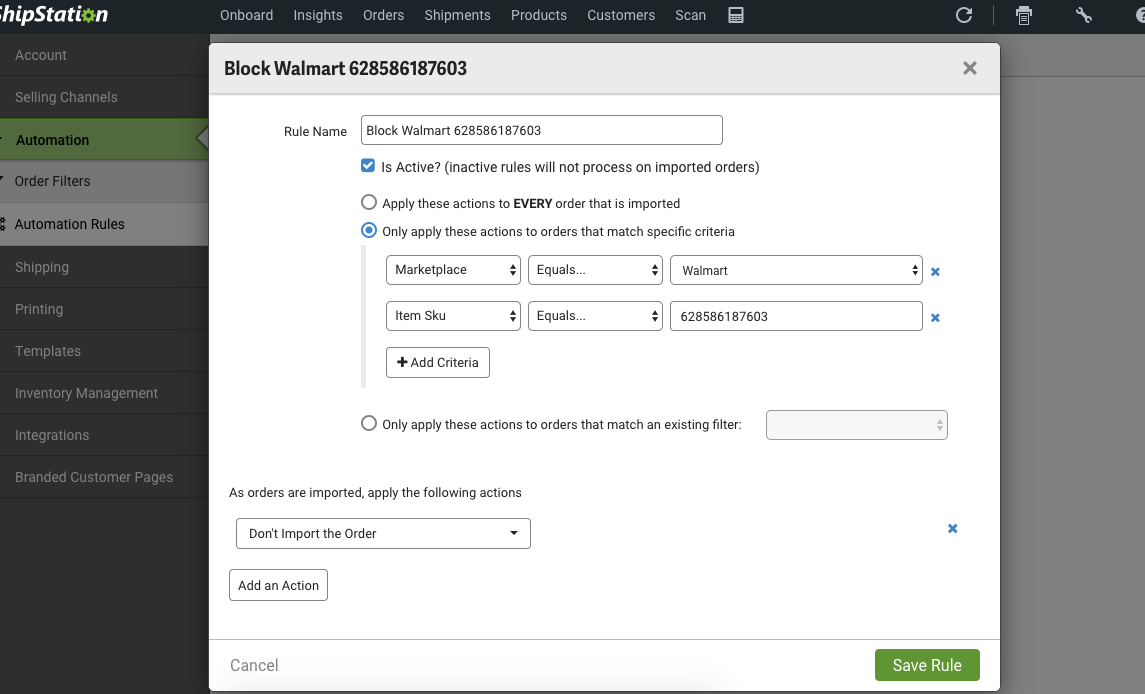Viewport: 1145px width, 694px height.
Task: Toggle the Is Active checkbox
Action: tap(368, 166)
